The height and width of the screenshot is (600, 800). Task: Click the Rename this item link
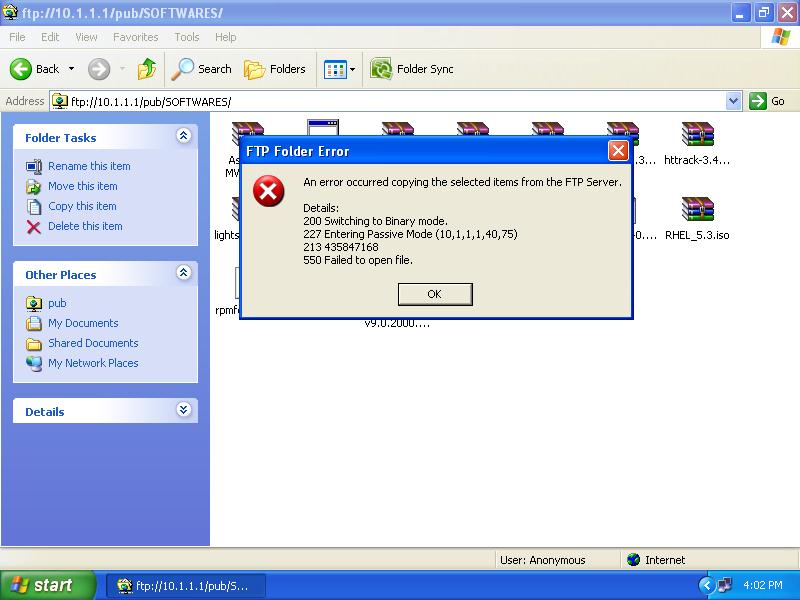[x=89, y=166]
